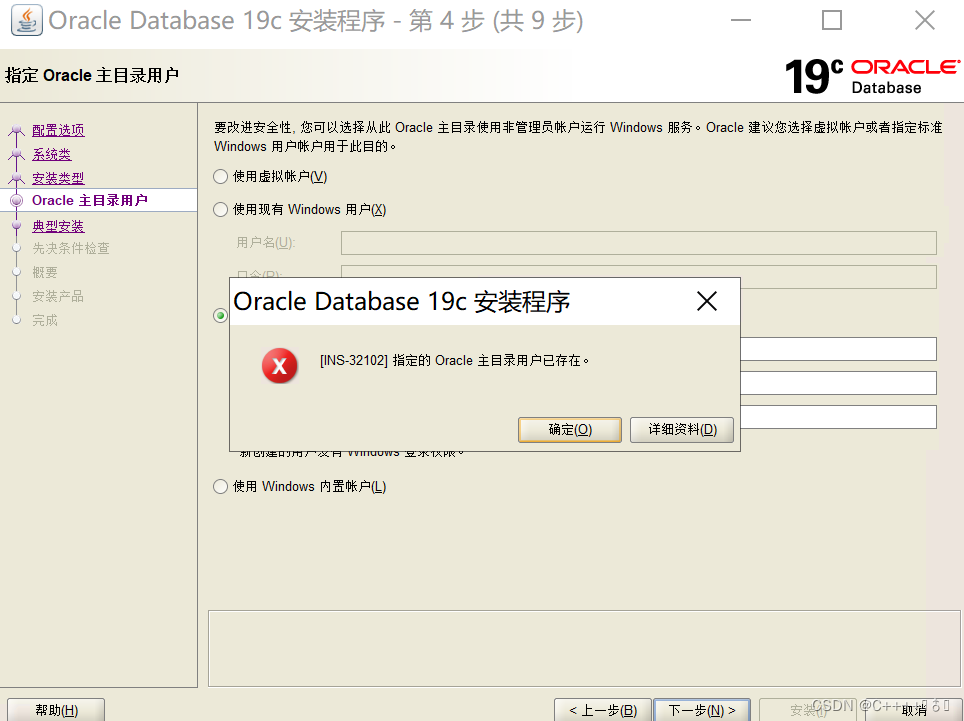Select 使用现有 Windows 用户(X) radio option
The width and height of the screenshot is (964, 721).
[x=221, y=210]
